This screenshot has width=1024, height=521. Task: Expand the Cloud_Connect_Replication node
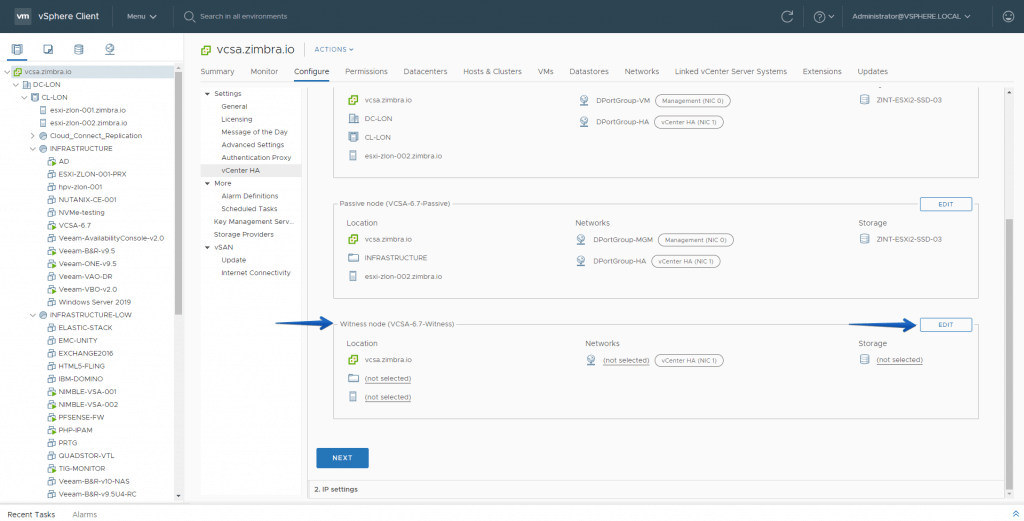[x=33, y=136]
